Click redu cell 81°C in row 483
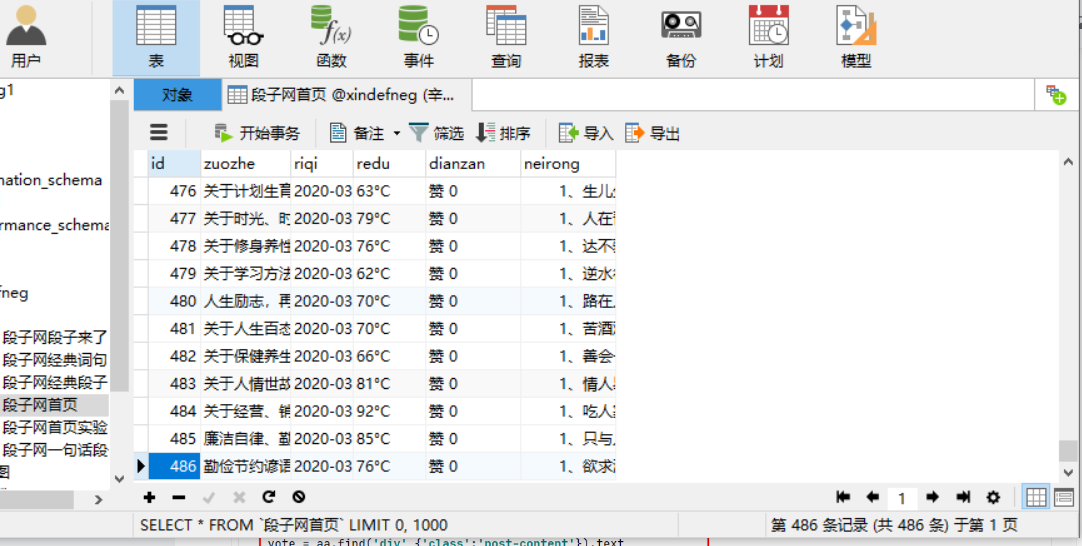1082x546 pixels. [x=389, y=384]
